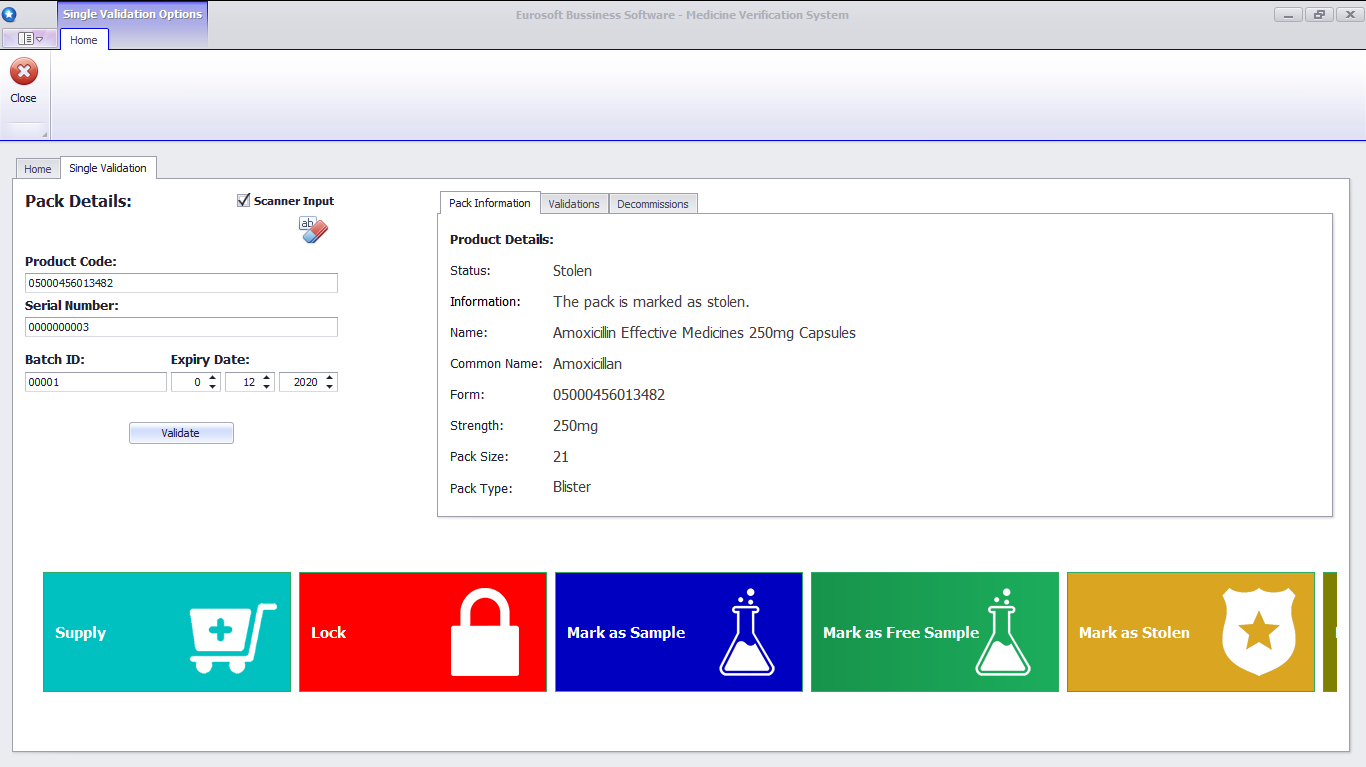Select the Mark as Stolen shield icon

click(x=1258, y=632)
